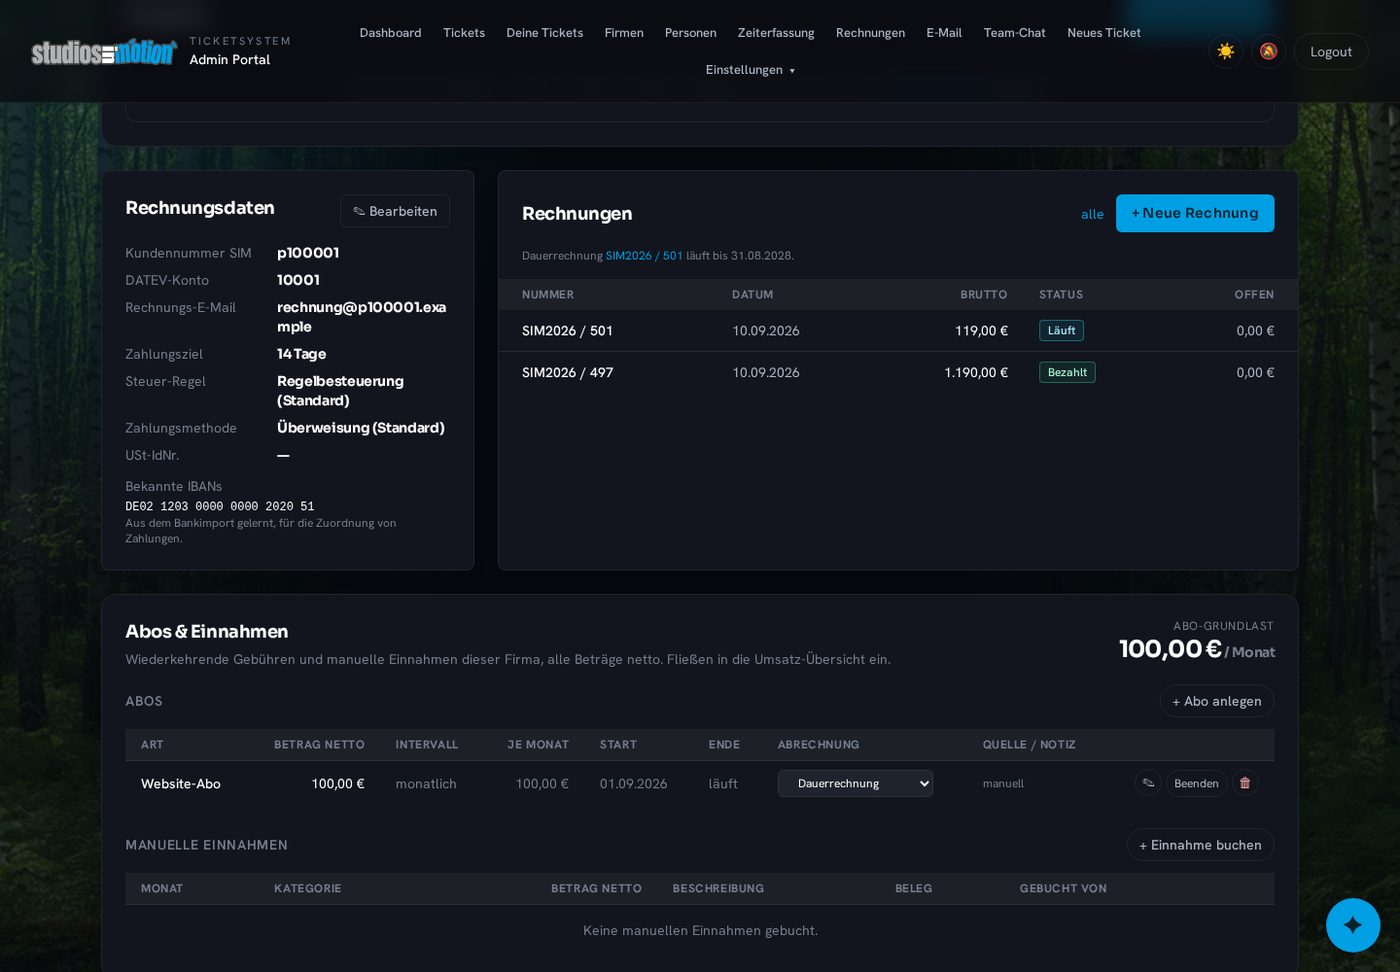The image size is (1400, 972).
Task: Click the Logout button
Action: click(x=1331, y=52)
